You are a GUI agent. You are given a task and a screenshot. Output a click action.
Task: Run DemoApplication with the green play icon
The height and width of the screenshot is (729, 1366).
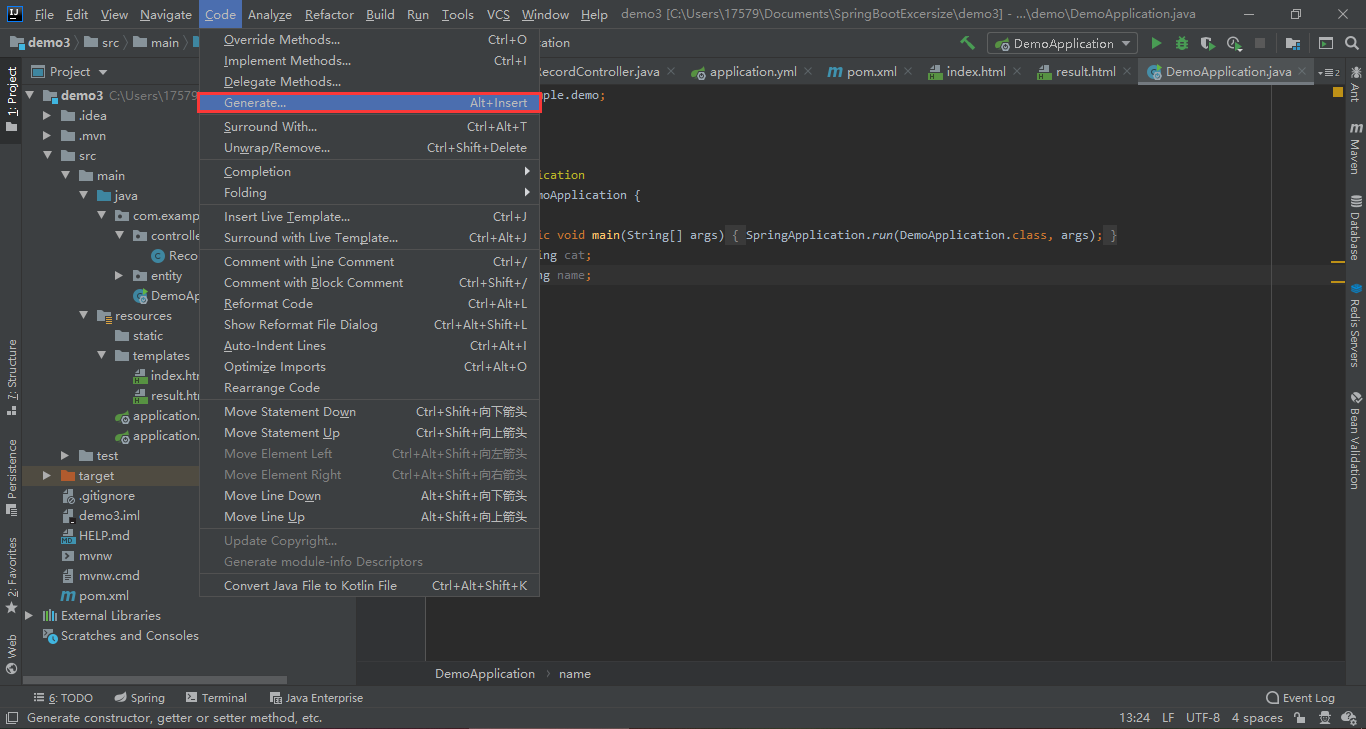click(1156, 43)
